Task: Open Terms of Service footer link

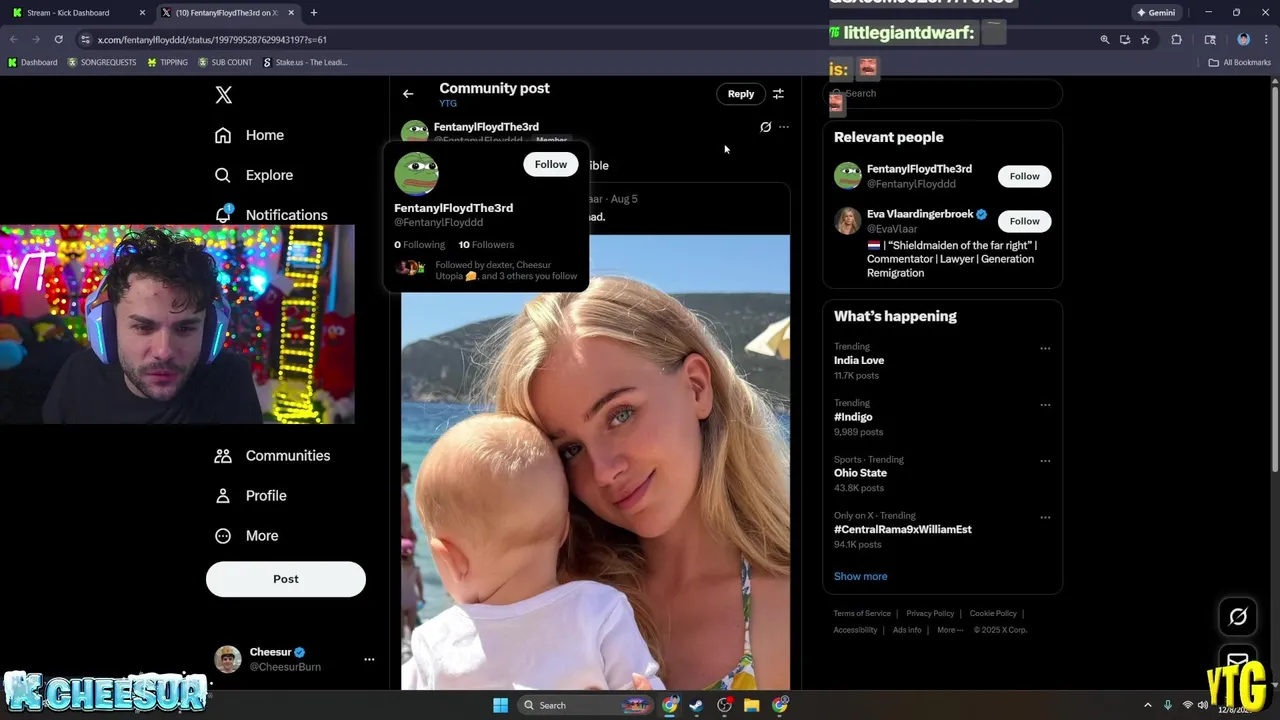Action: tap(862, 614)
